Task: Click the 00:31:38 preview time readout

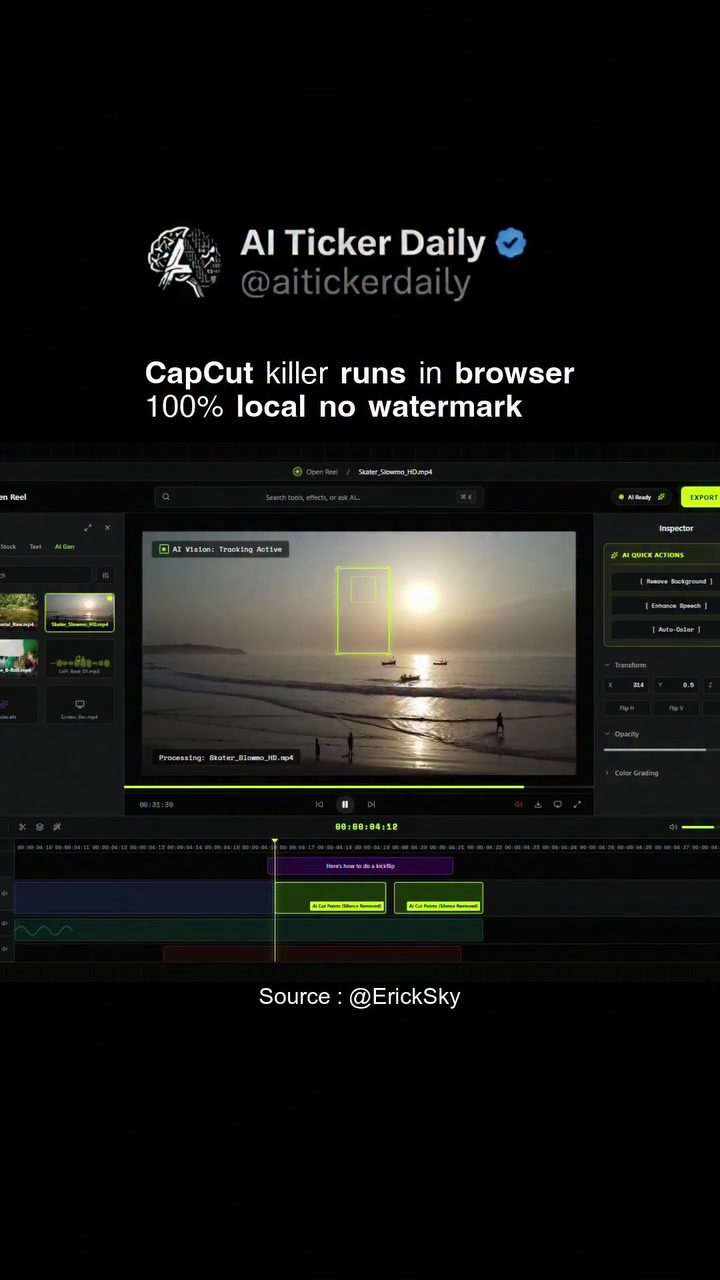Action: [156, 804]
